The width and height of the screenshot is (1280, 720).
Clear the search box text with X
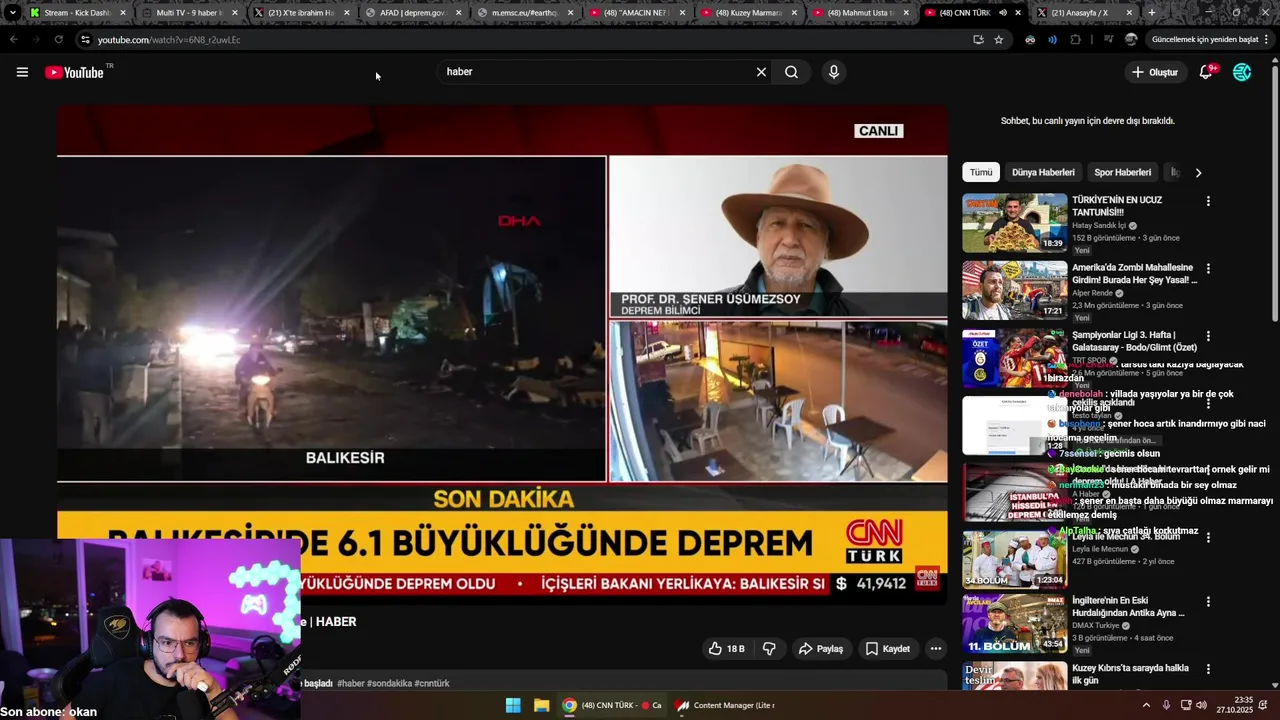point(761,72)
